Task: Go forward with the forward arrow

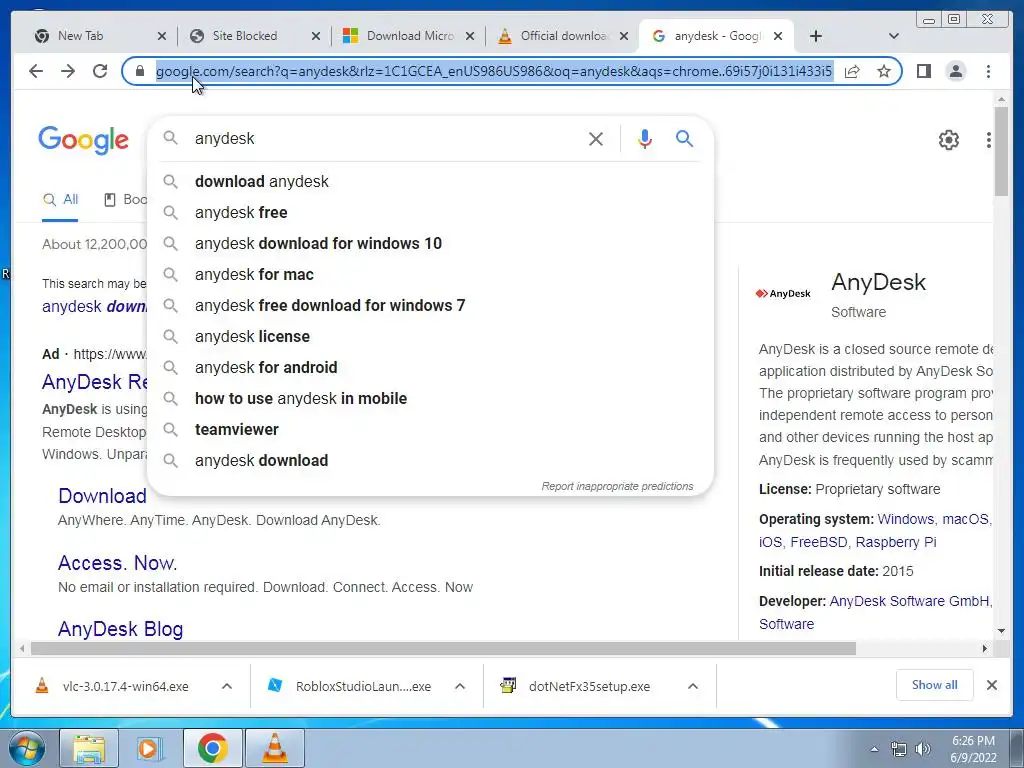Action: pyautogui.click(x=68, y=71)
